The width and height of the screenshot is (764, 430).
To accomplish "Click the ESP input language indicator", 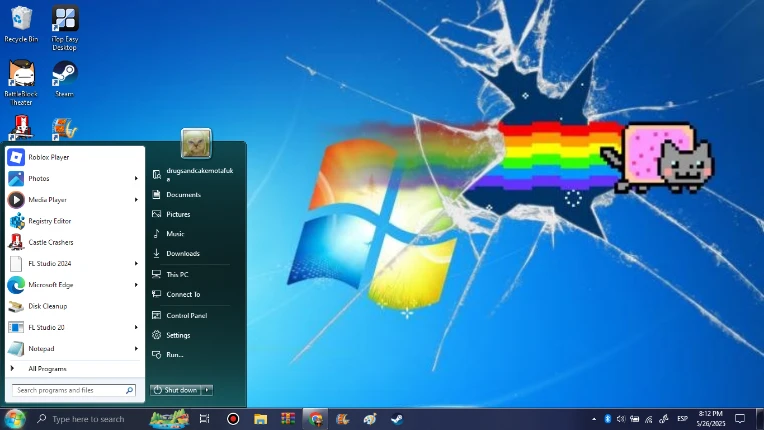I will [x=682, y=419].
